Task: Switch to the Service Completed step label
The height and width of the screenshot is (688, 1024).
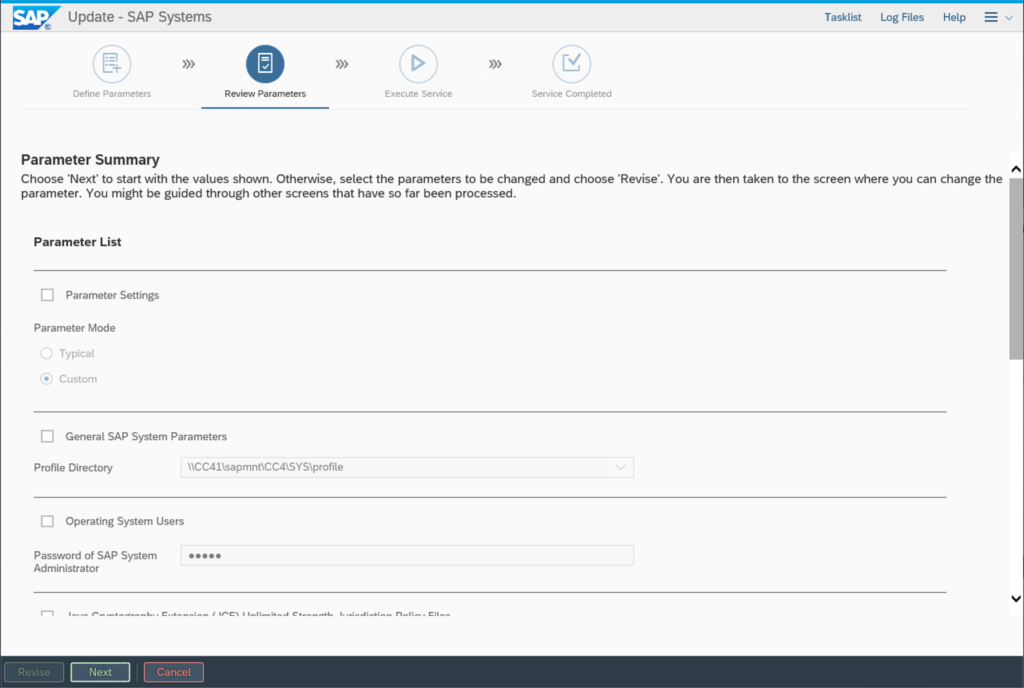Action: [571, 93]
